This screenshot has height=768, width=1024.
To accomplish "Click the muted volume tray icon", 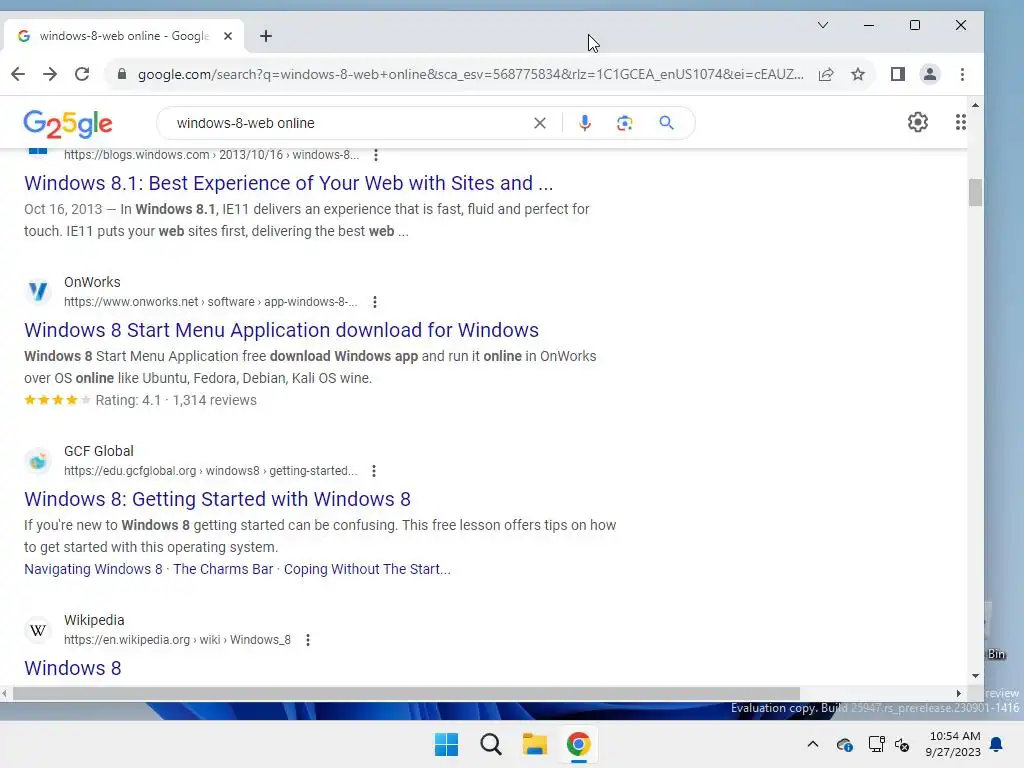I will (903, 744).
